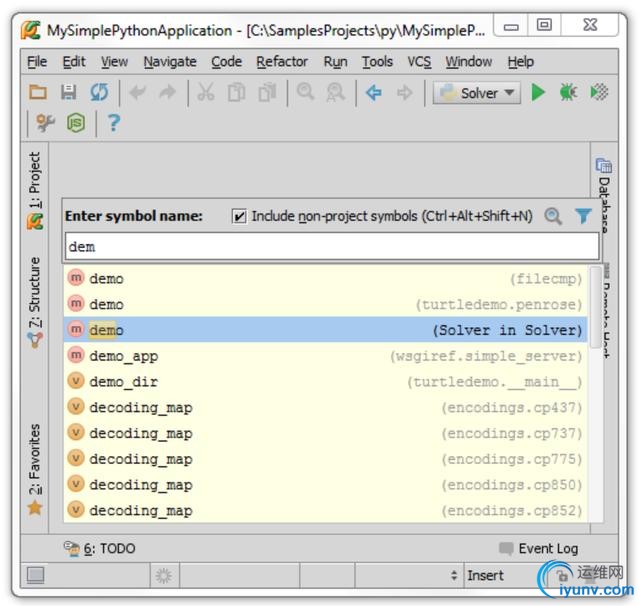The width and height of the screenshot is (640, 606).
Task: Select decoding_map (encodings.cp852) result
Action: coord(325,510)
